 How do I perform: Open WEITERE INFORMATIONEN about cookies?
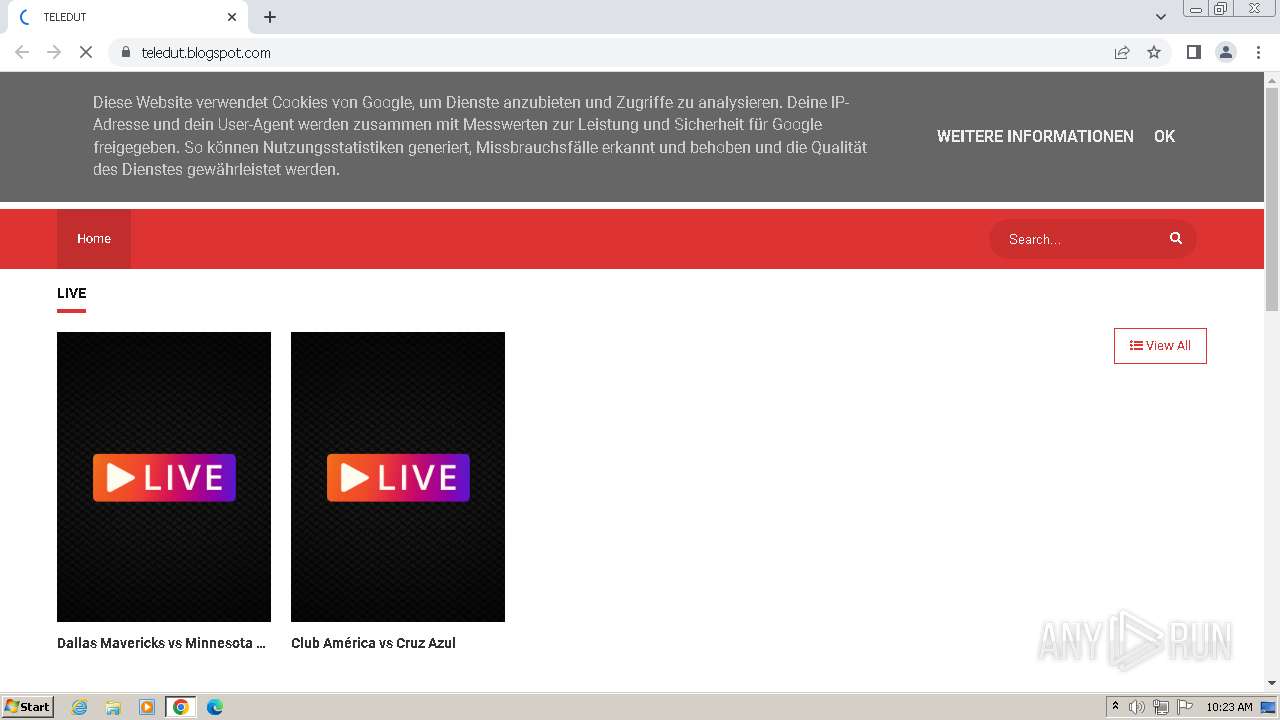[1035, 136]
